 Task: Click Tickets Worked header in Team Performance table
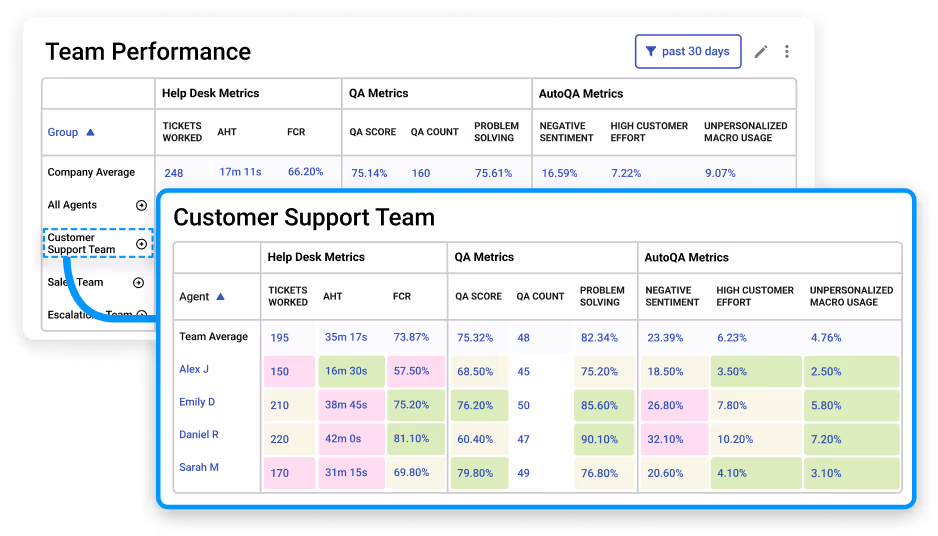click(x=182, y=132)
